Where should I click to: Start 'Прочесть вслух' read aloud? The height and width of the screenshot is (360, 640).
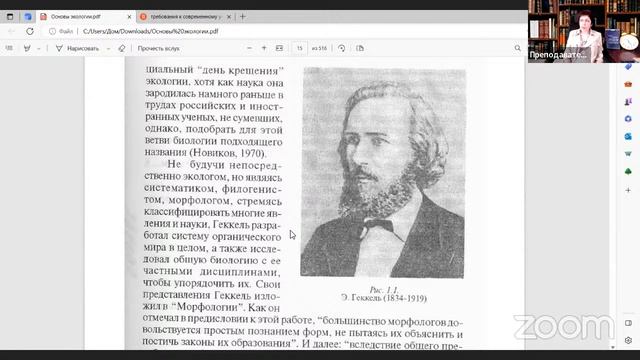click(x=158, y=48)
